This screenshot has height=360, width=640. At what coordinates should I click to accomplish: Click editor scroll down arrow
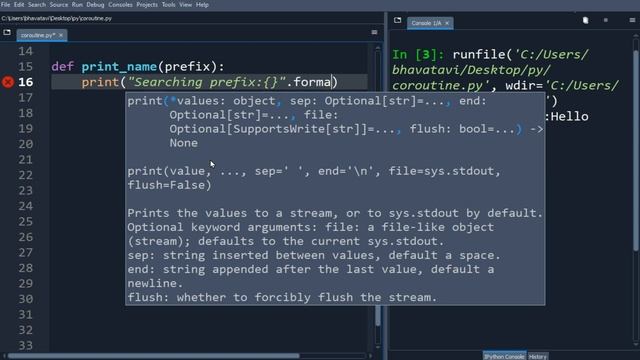click(378, 347)
